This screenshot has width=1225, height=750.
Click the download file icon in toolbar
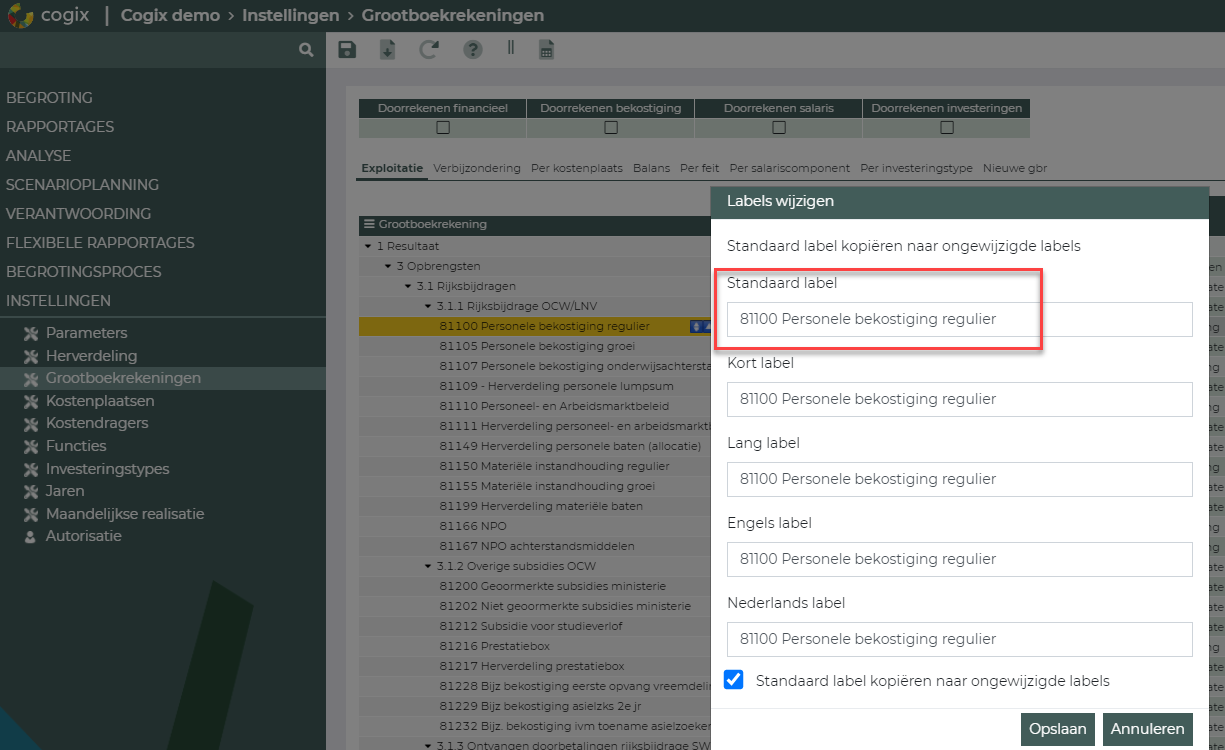[x=388, y=50]
